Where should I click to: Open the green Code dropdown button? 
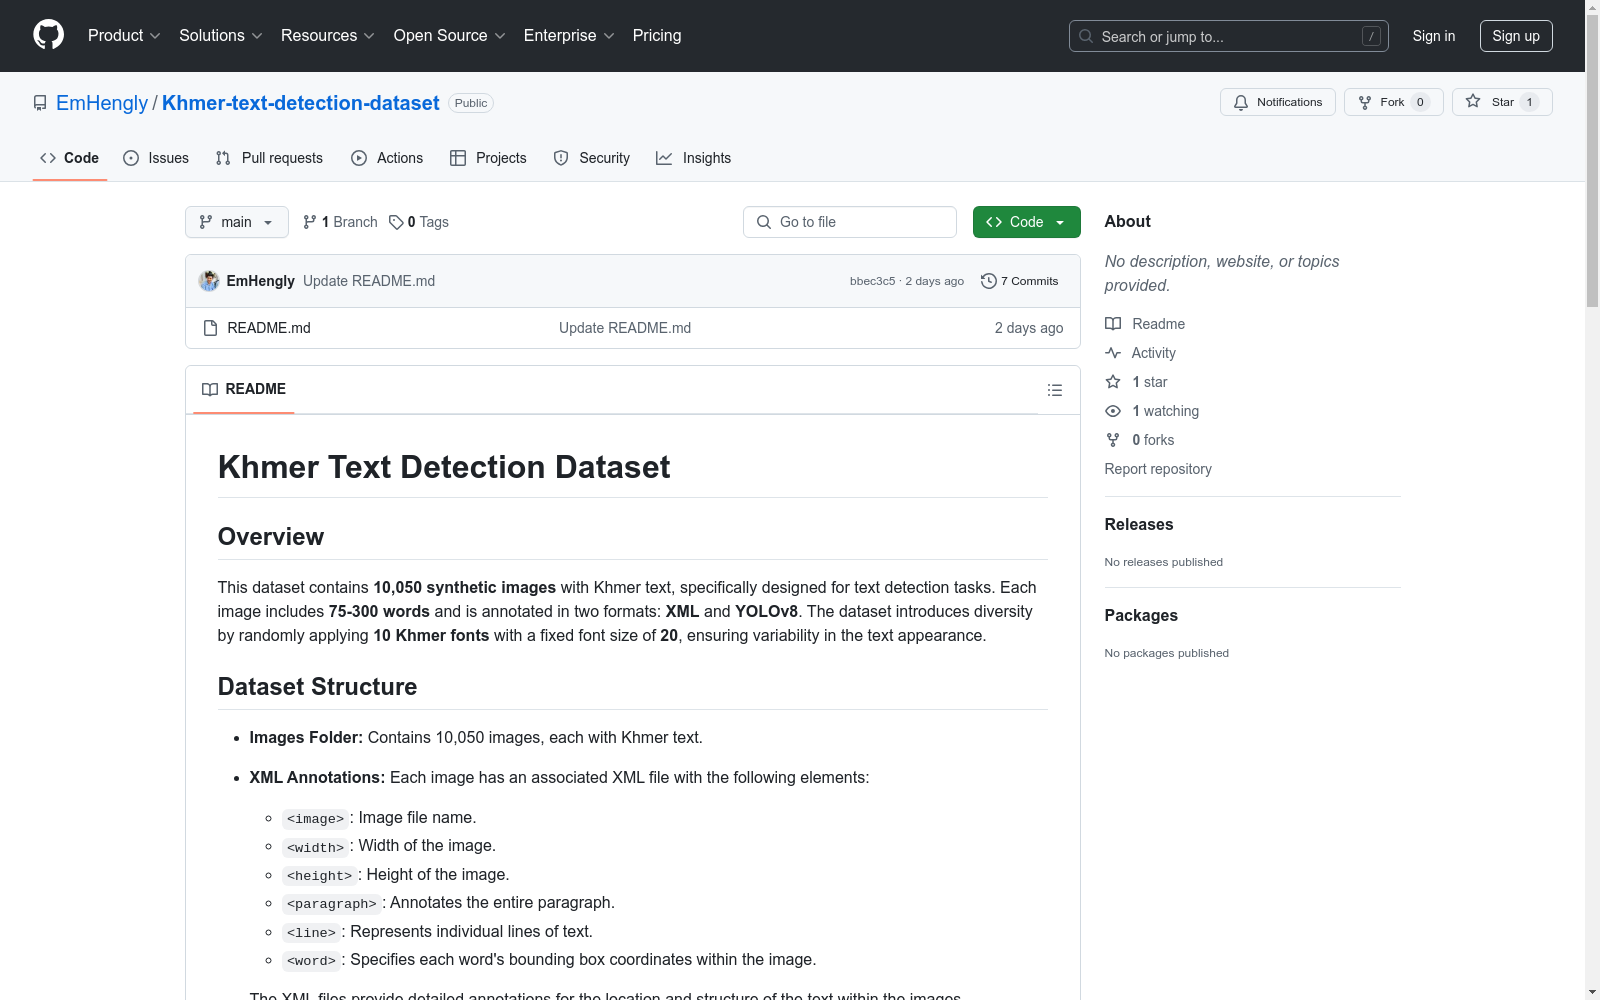pyautogui.click(x=1026, y=222)
